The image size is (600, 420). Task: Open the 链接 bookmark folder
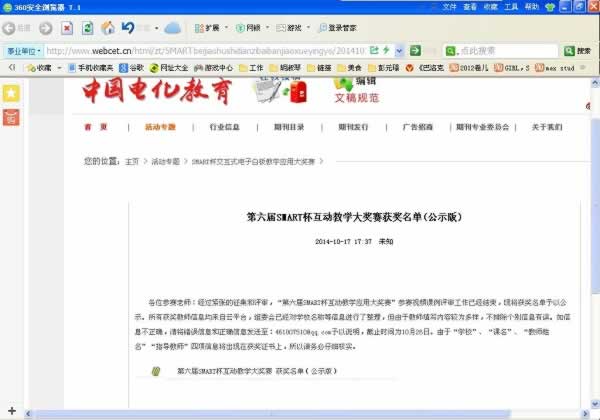tap(320, 68)
